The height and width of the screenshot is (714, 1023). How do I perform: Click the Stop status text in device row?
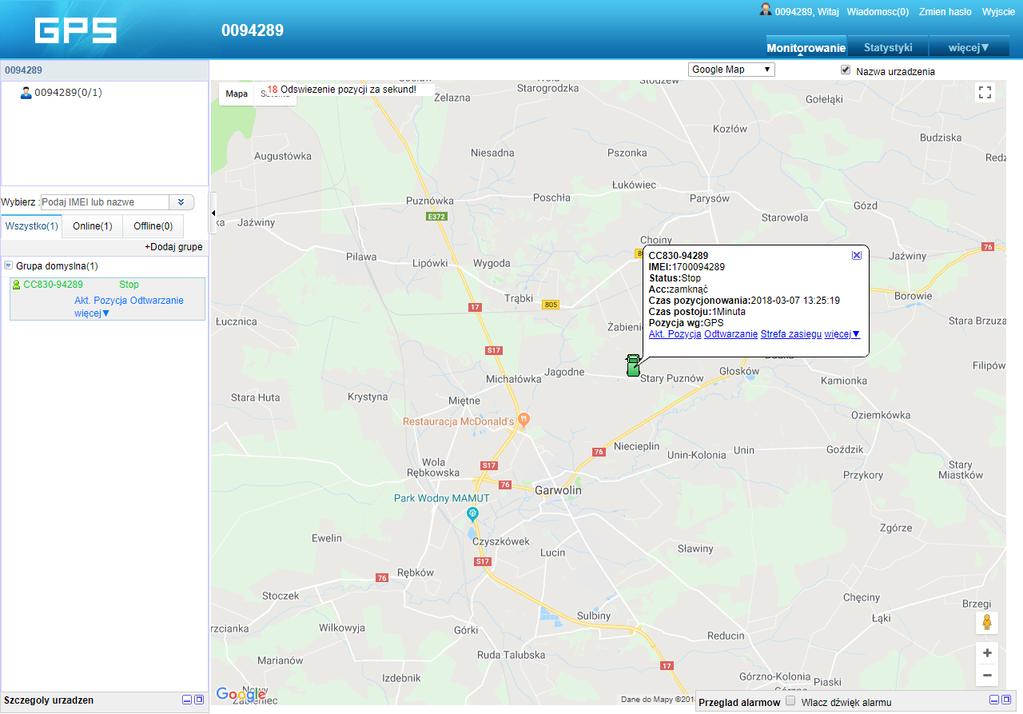(x=129, y=285)
